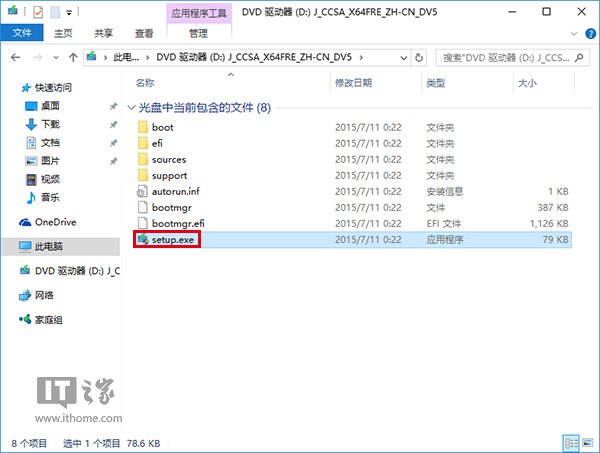
Task: Open the sources folder
Action: click(168, 159)
